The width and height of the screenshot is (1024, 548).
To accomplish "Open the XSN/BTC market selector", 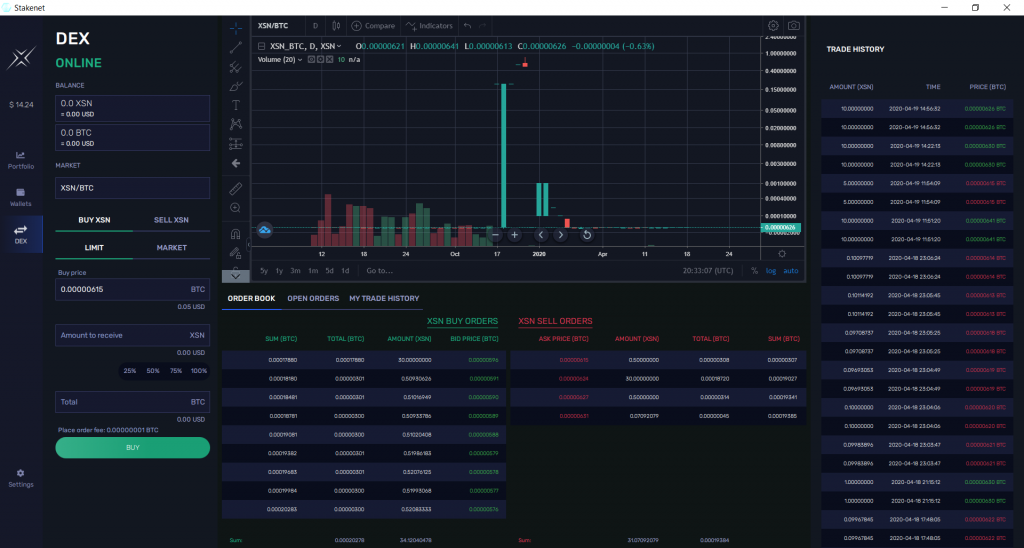I will click(x=133, y=188).
